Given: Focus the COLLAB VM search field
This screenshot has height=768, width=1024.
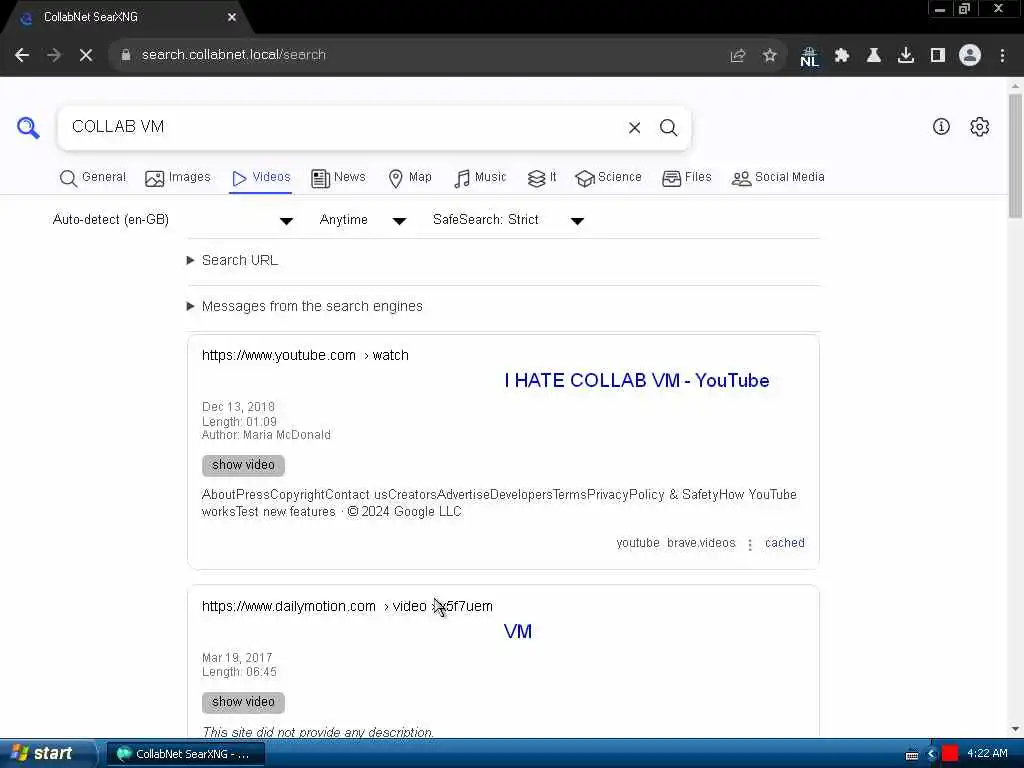Looking at the screenshot, I should pos(340,127).
